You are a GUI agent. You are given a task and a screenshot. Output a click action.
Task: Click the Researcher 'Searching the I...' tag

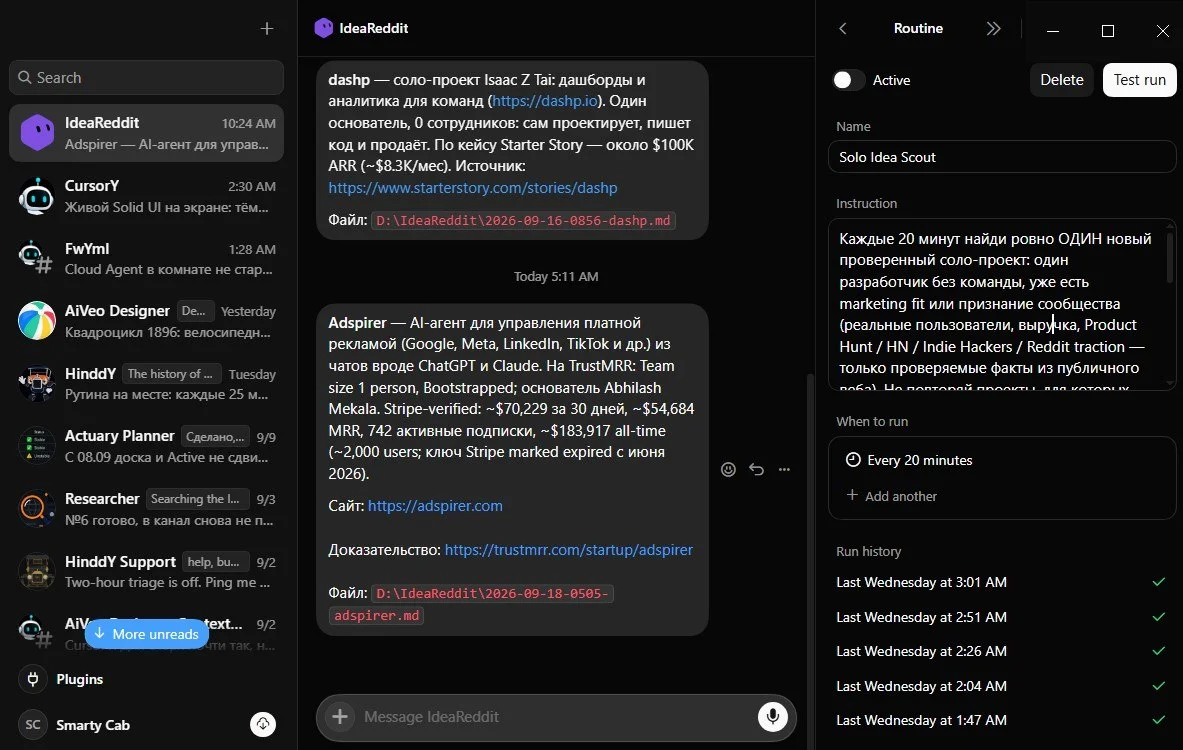(195, 499)
